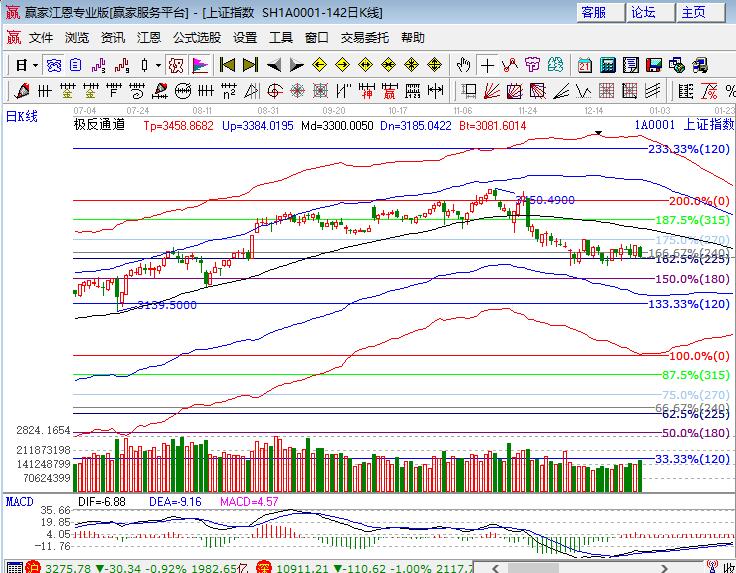Open the calculator icon

[608, 65]
